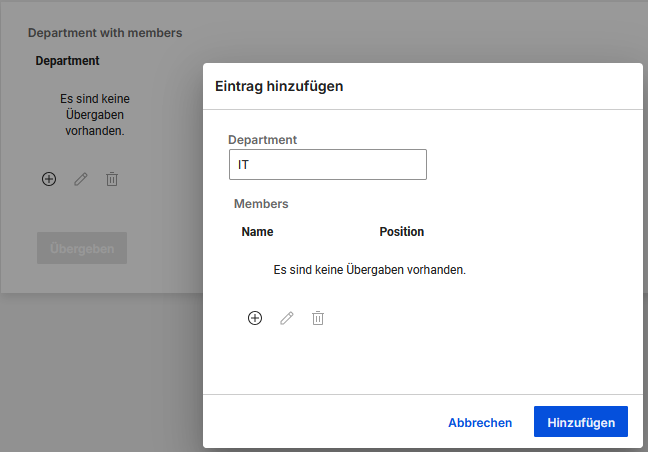Focus the Department input containing IT
This screenshot has height=452, width=648.
tap(327, 164)
